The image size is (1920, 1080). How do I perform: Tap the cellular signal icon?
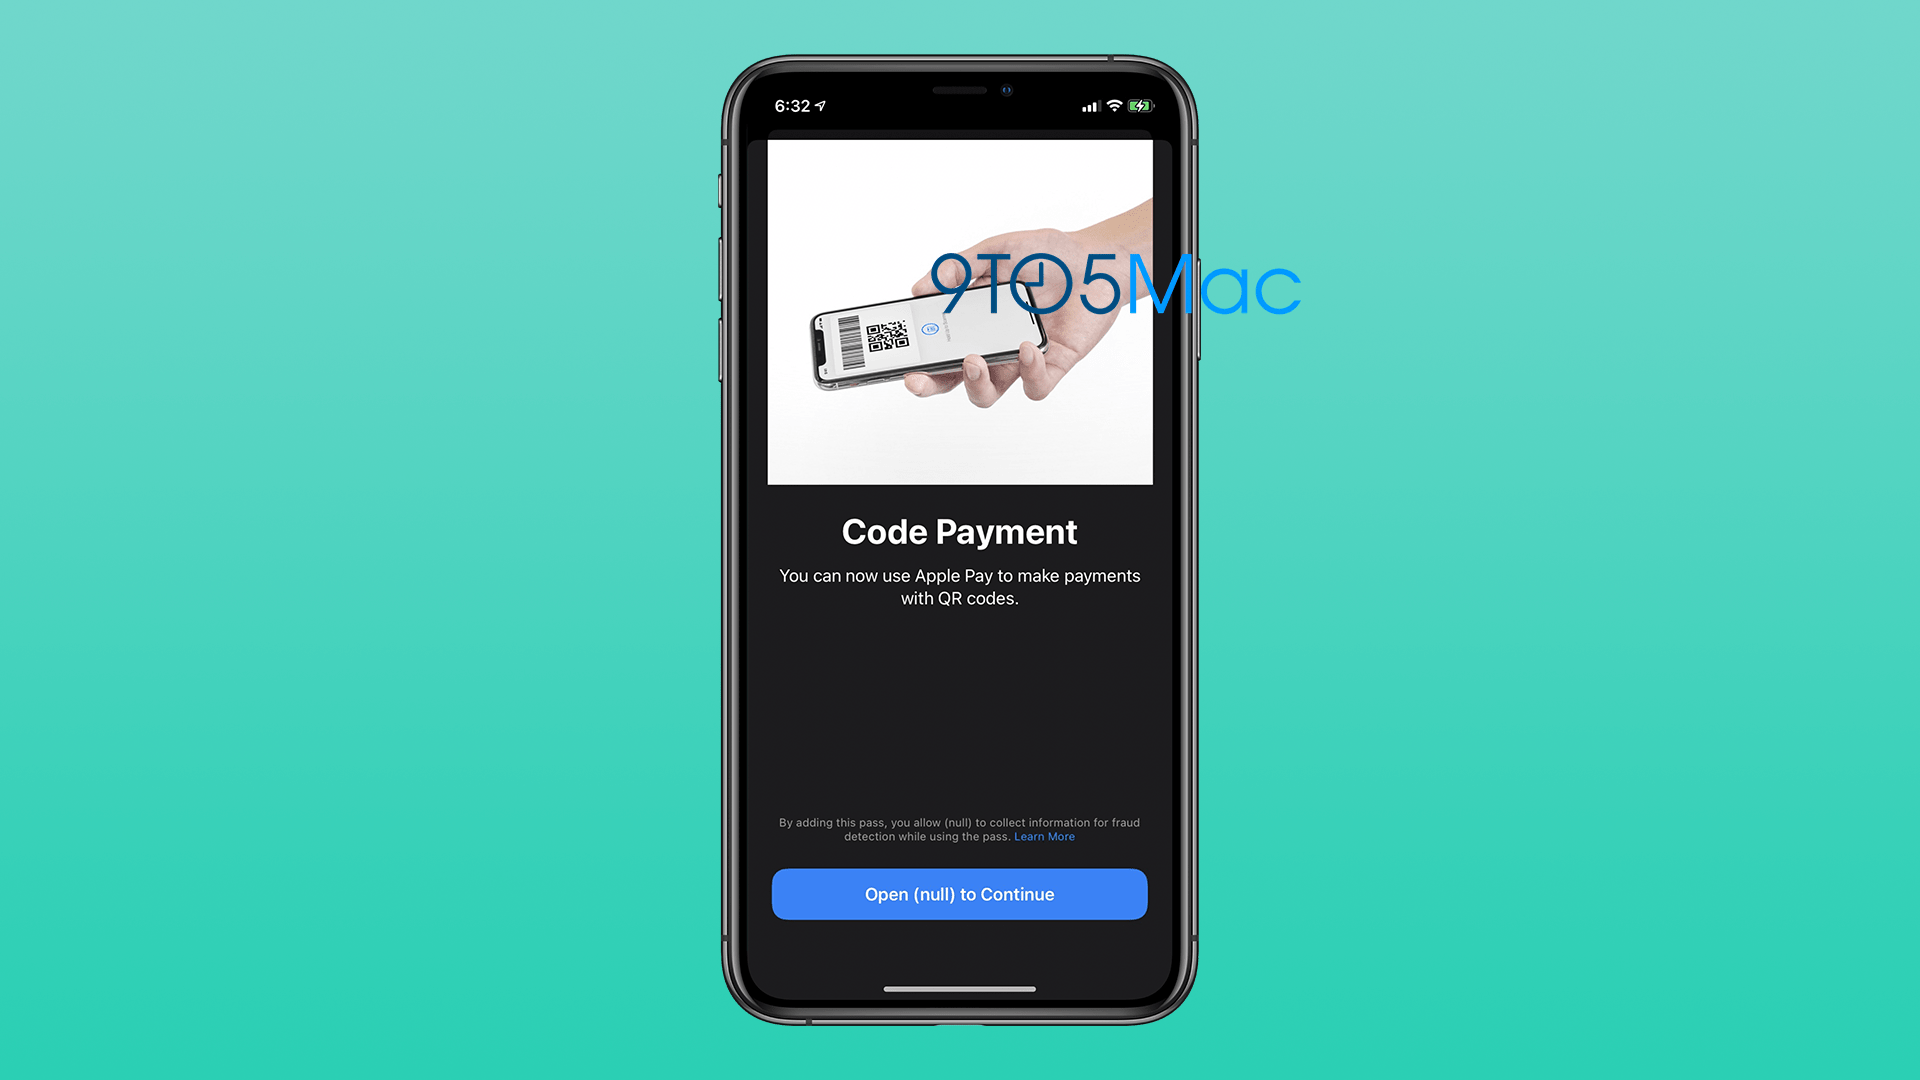pyautogui.click(x=1080, y=105)
